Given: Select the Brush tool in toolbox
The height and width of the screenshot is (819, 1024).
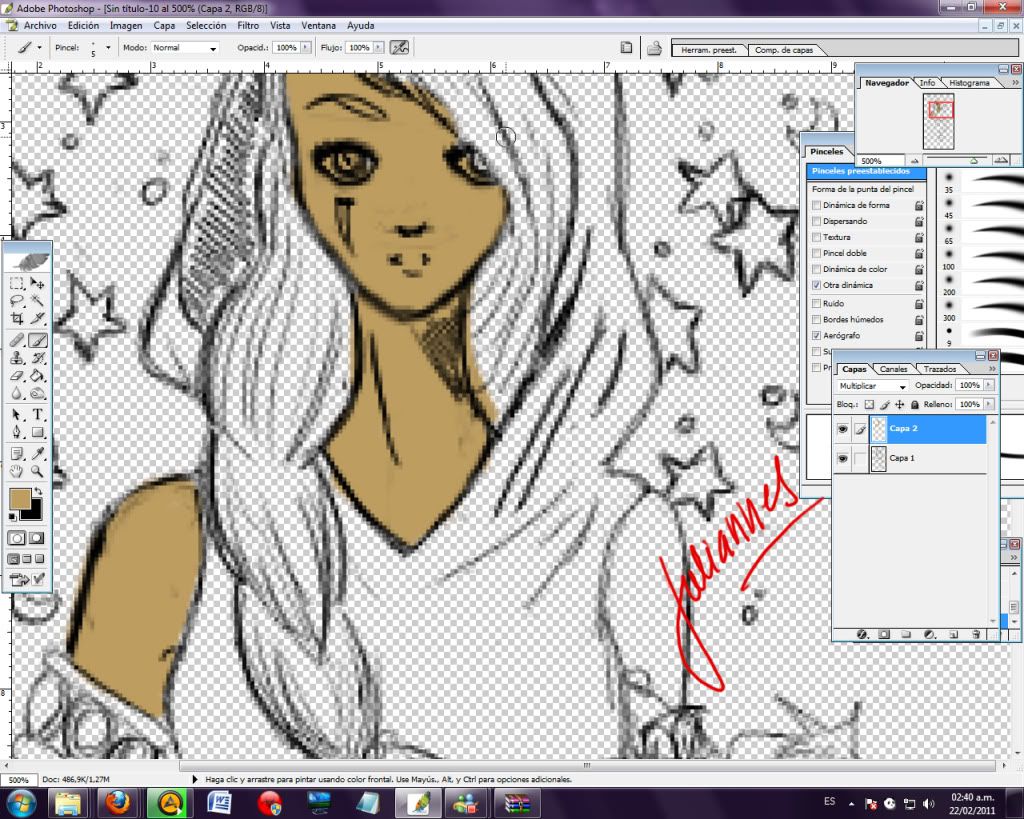Looking at the screenshot, I should click(38, 340).
